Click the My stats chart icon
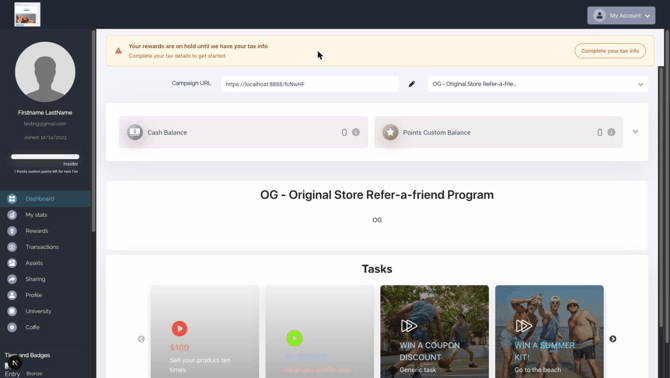The height and width of the screenshot is (378, 670). [x=12, y=215]
